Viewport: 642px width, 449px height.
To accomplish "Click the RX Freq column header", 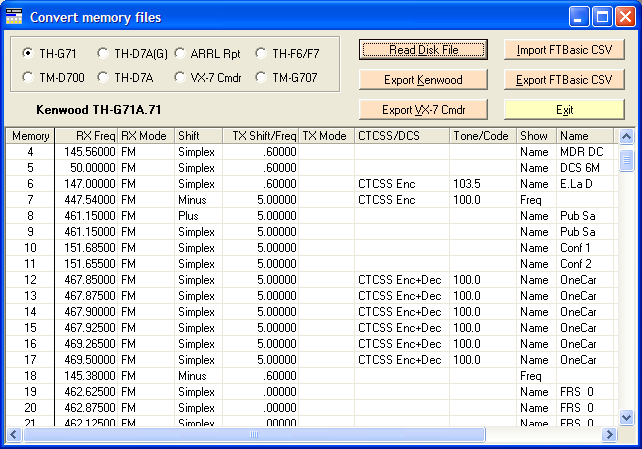I will [x=86, y=136].
